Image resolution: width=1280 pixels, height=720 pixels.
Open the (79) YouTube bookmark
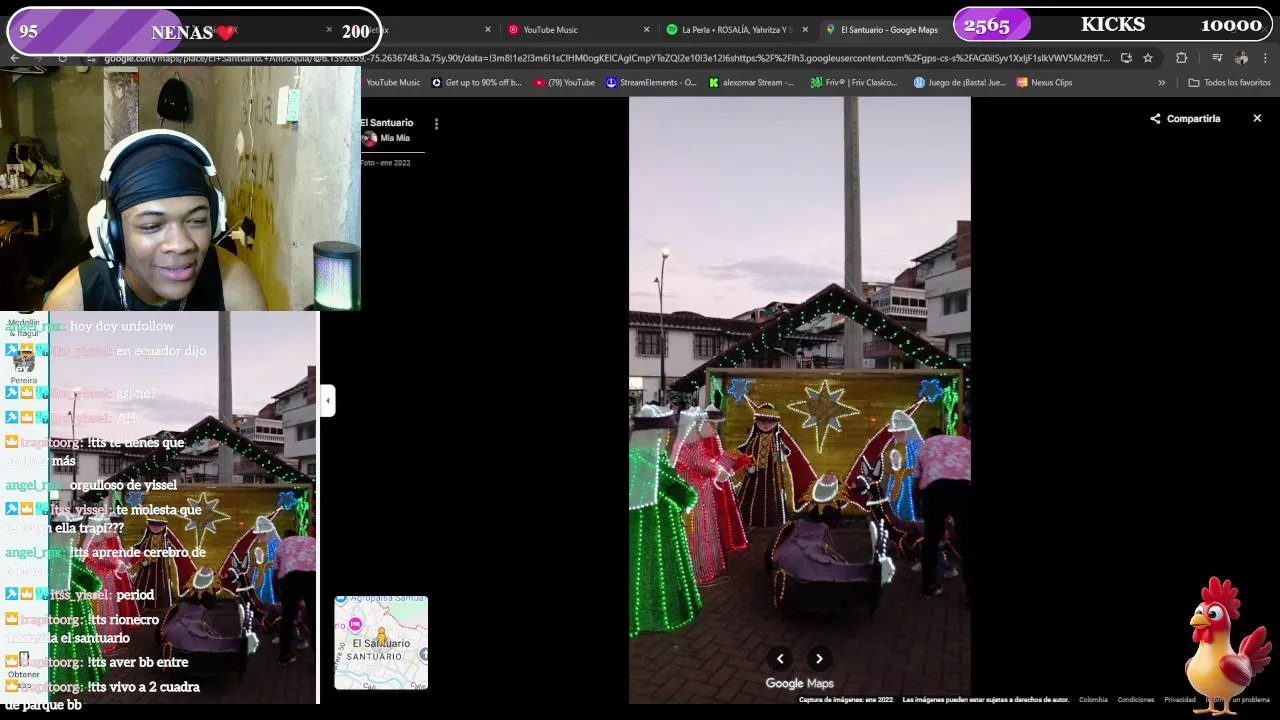pos(564,82)
